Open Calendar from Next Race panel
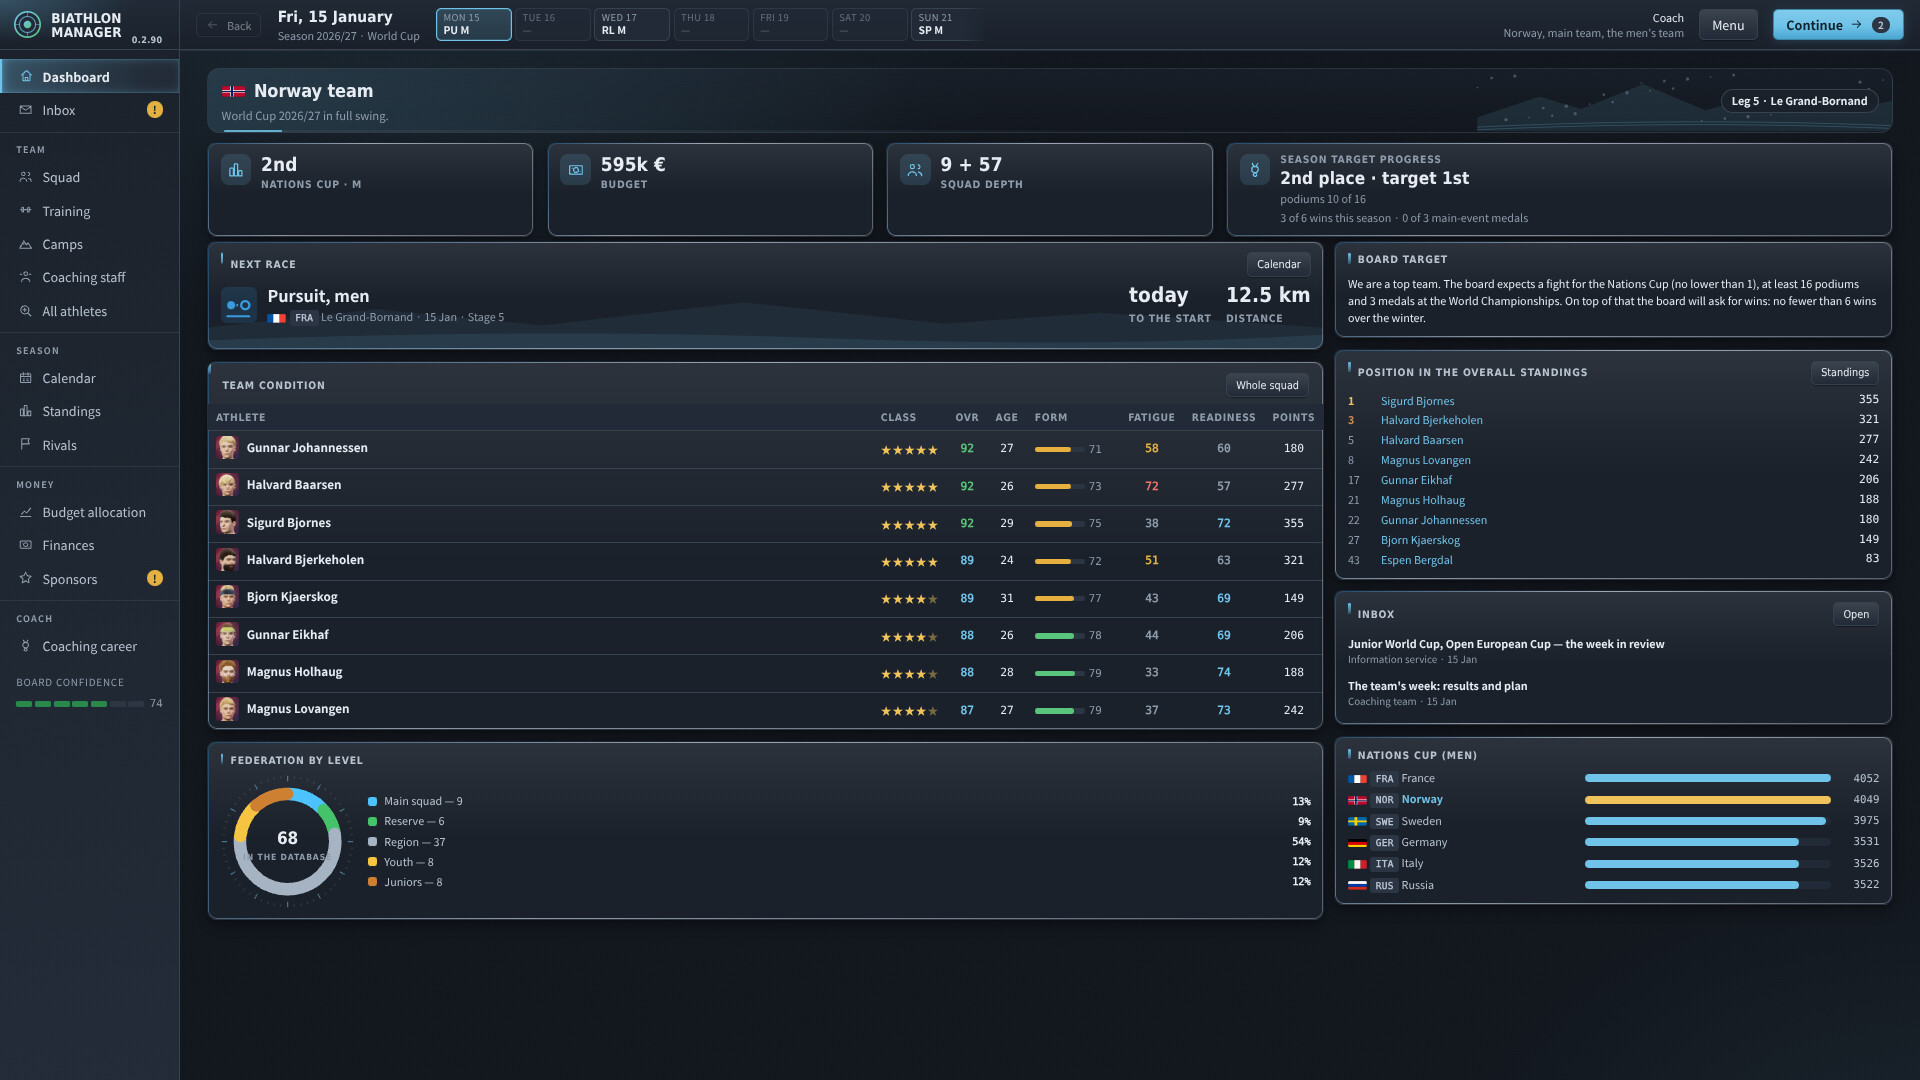This screenshot has height=1080, width=1920. tap(1278, 264)
